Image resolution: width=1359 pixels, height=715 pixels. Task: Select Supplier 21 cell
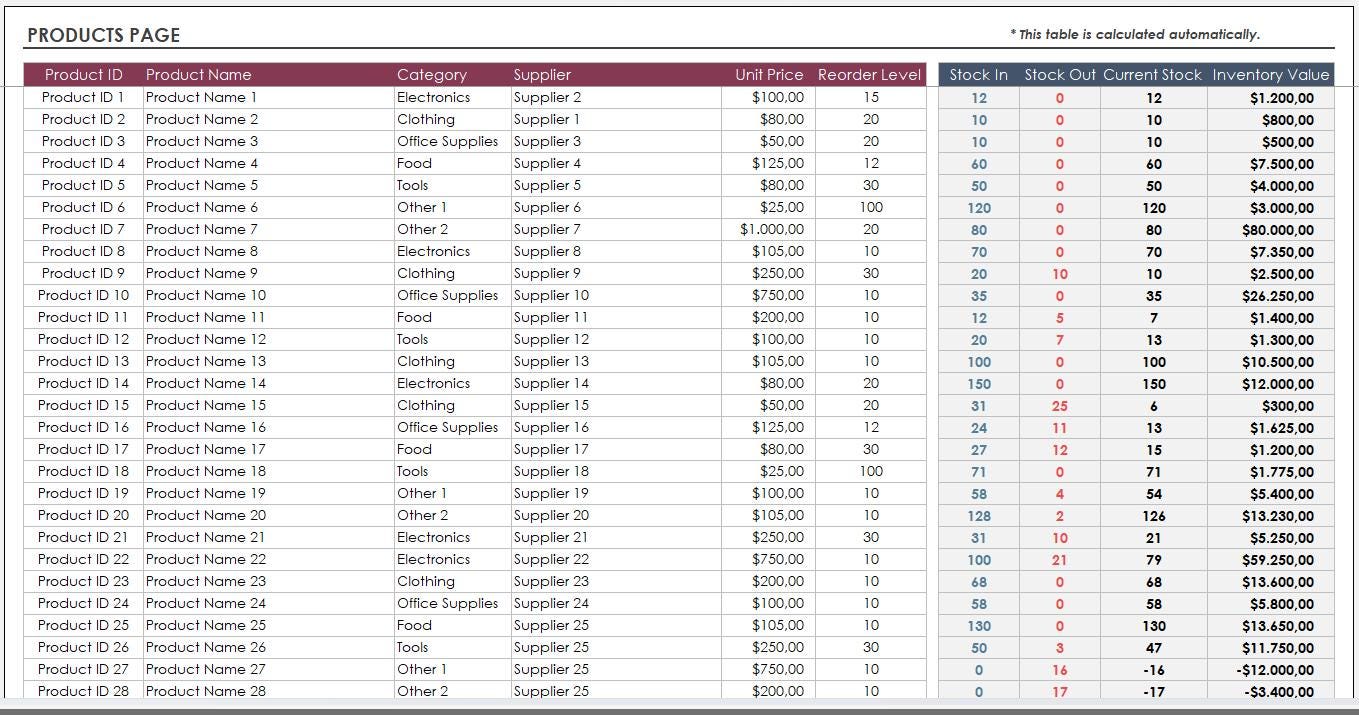[616, 537]
